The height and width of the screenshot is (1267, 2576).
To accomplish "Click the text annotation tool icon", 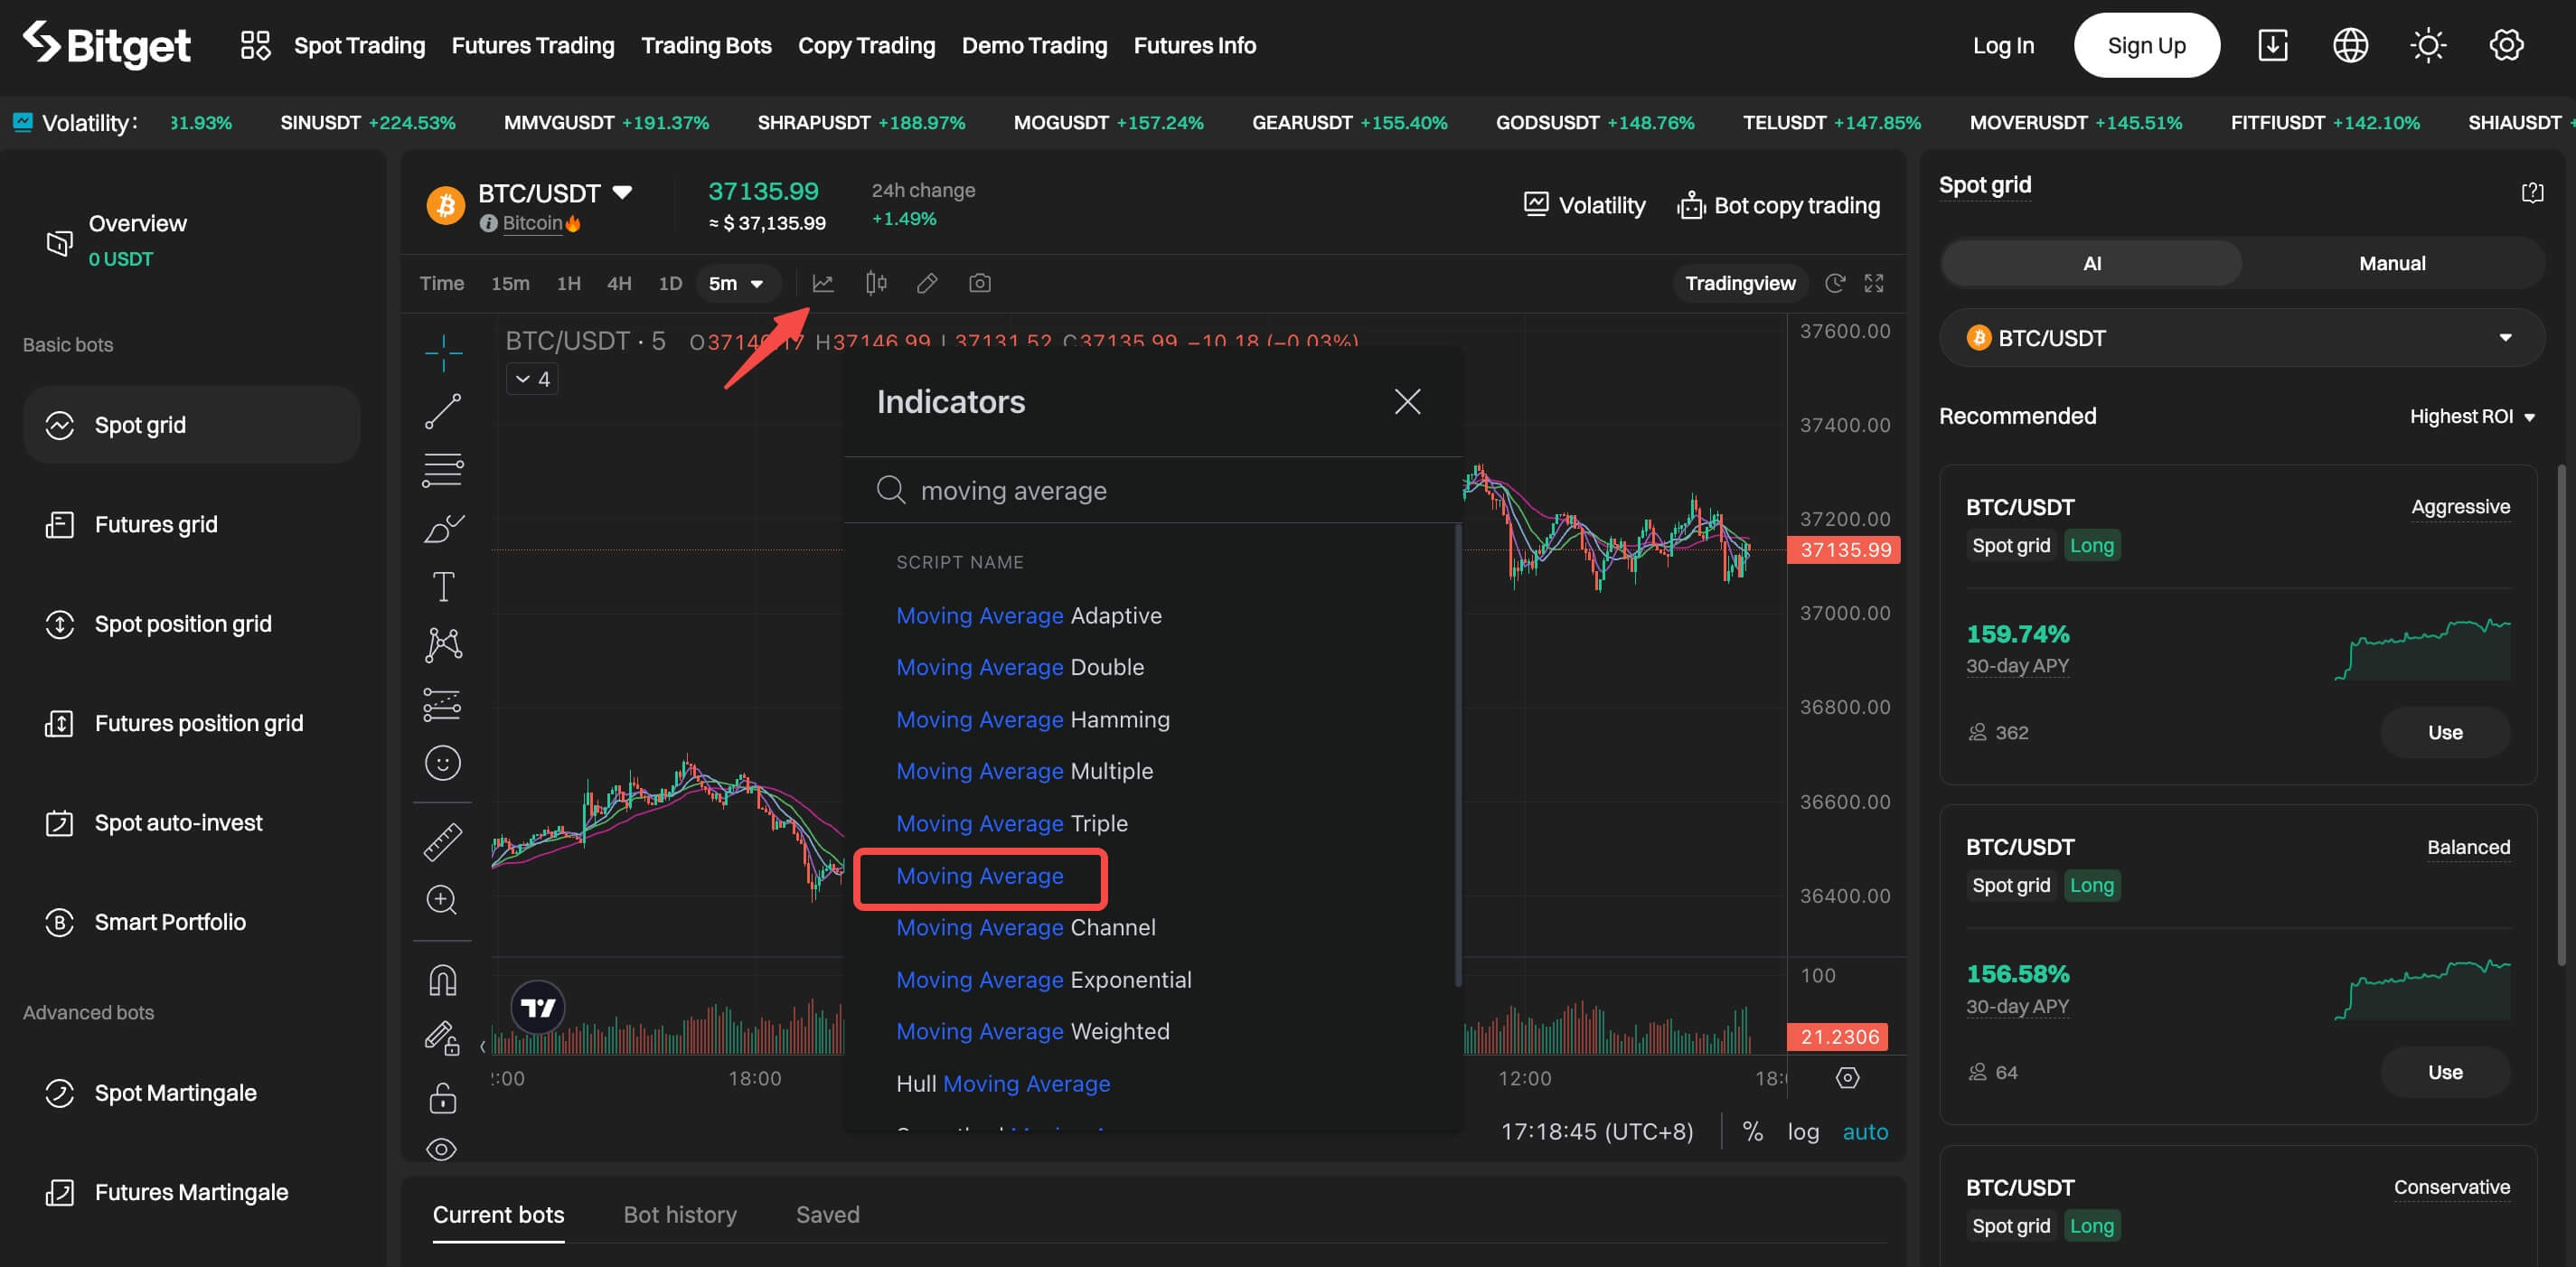I will (x=440, y=587).
